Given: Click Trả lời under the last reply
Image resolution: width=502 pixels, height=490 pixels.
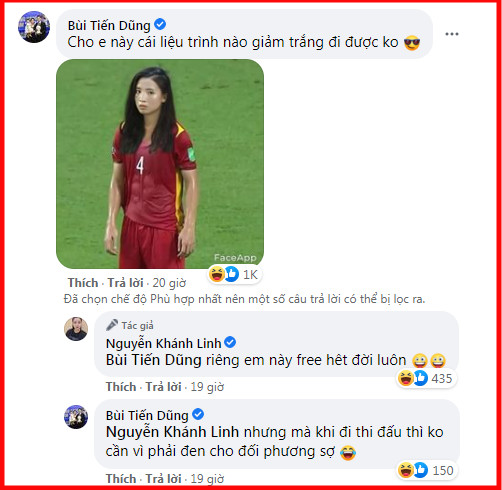Looking at the screenshot, I should [163, 479].
